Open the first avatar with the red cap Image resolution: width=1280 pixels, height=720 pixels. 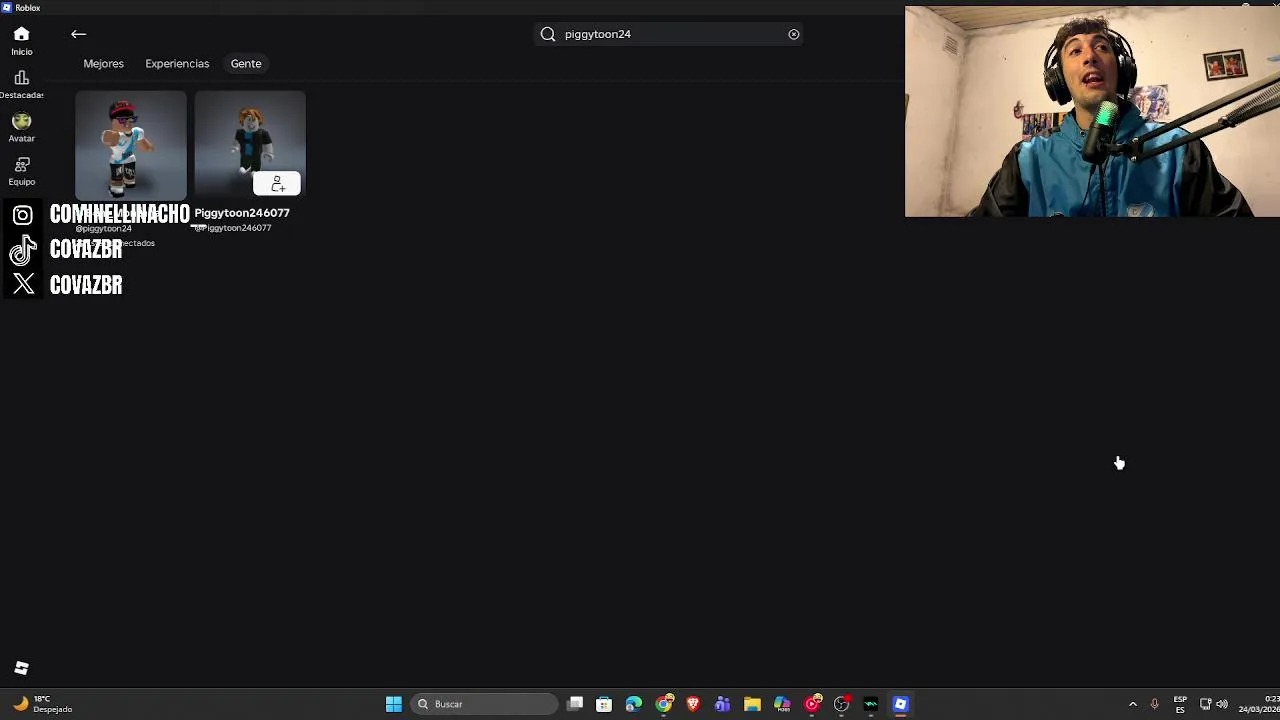click(131, 145)
